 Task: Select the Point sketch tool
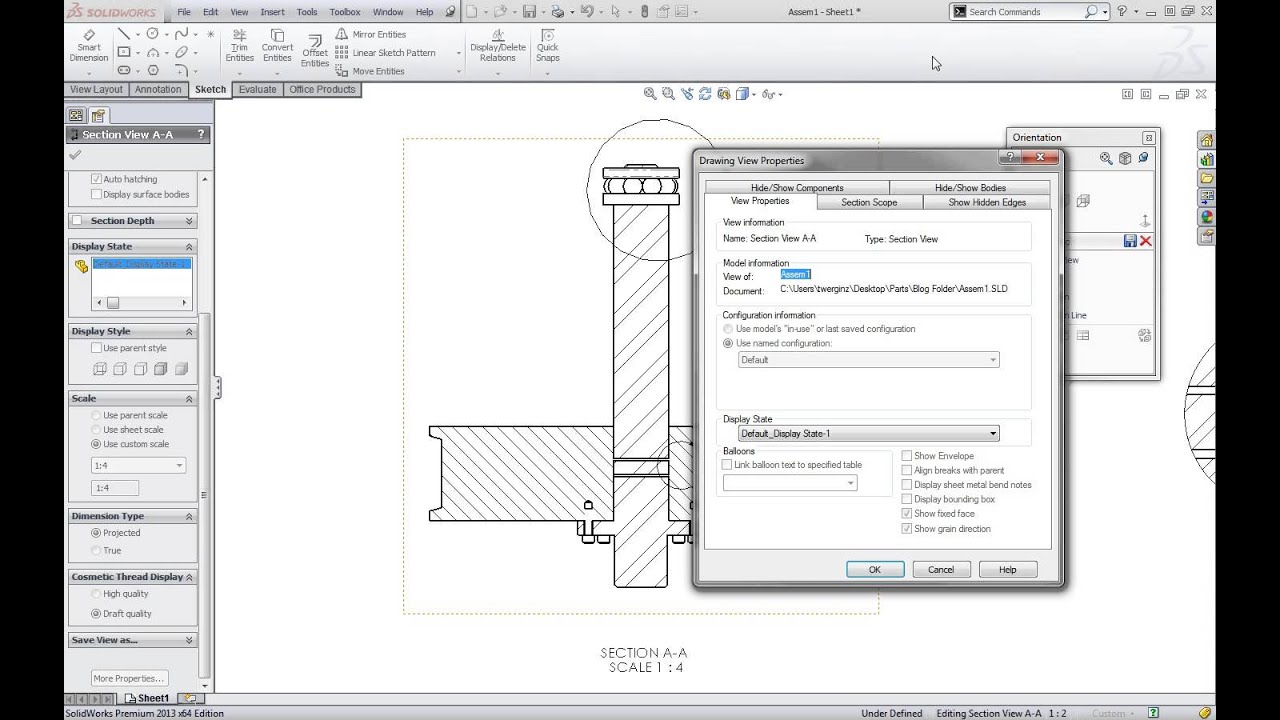210,34
